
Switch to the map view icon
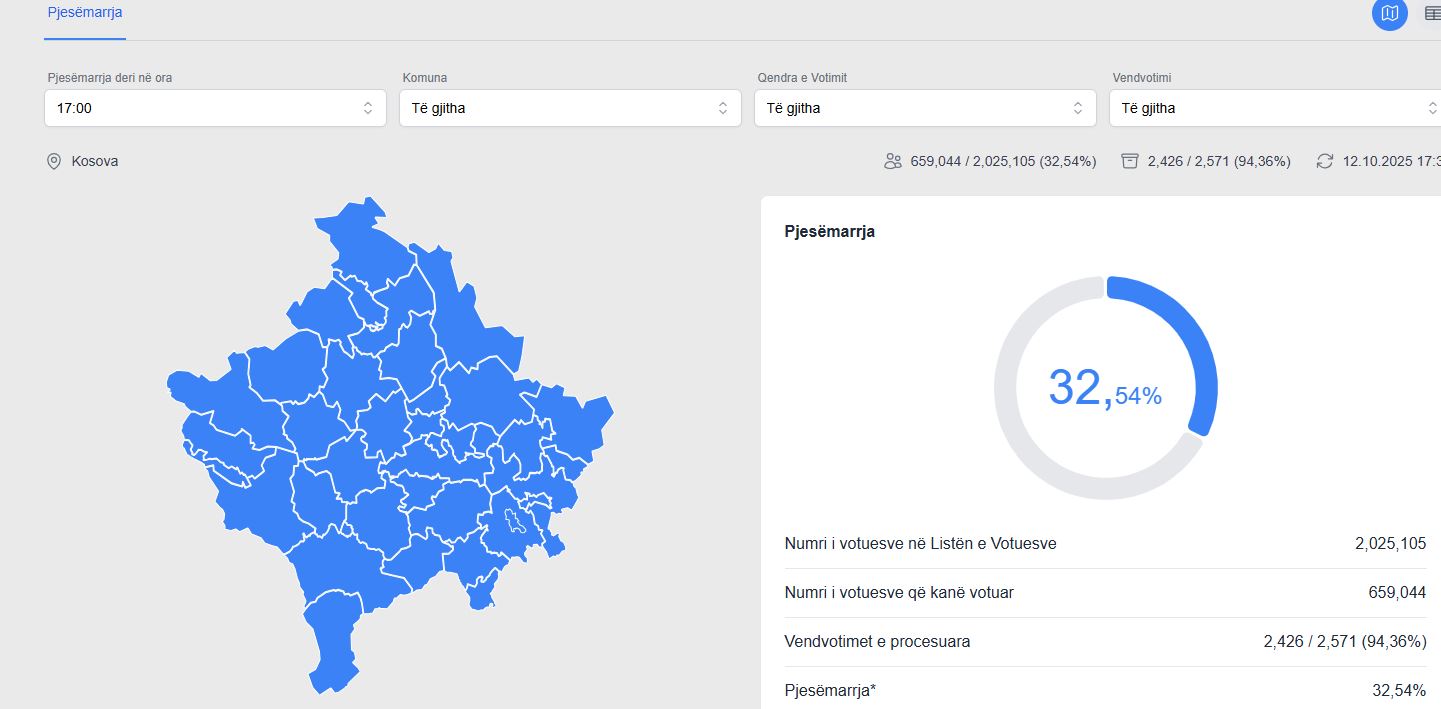click(1389, 13)
